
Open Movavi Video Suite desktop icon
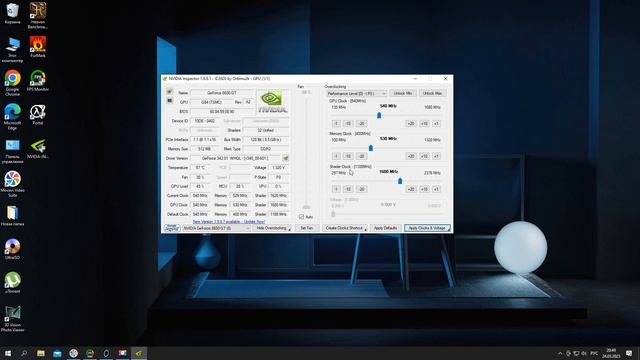pyautogui.click(x=12, y=184)
